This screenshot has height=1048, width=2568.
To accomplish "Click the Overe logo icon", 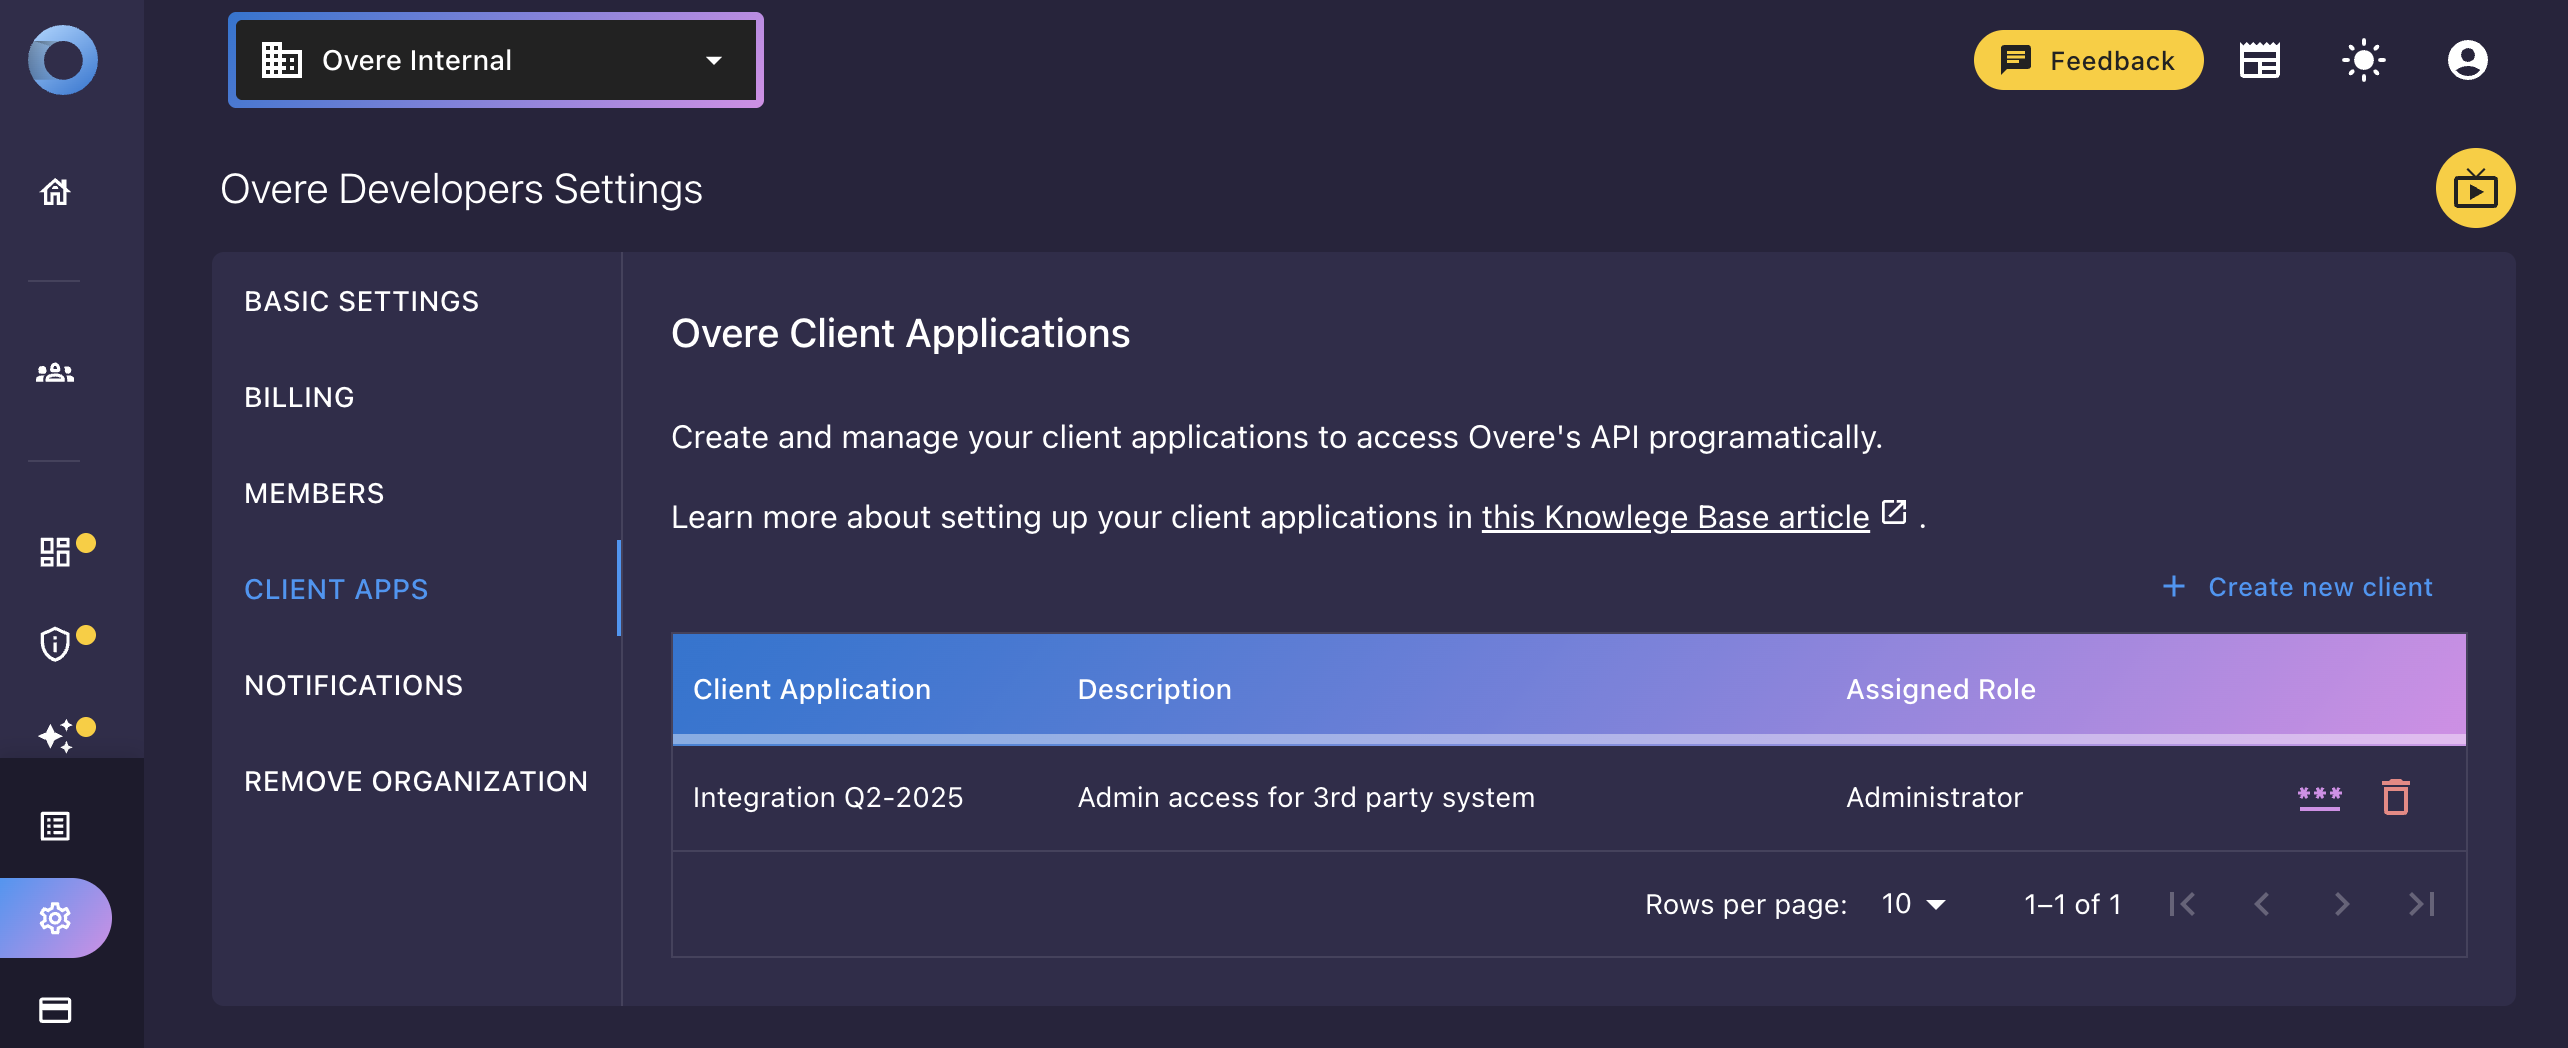I will (x=62, y=60).
